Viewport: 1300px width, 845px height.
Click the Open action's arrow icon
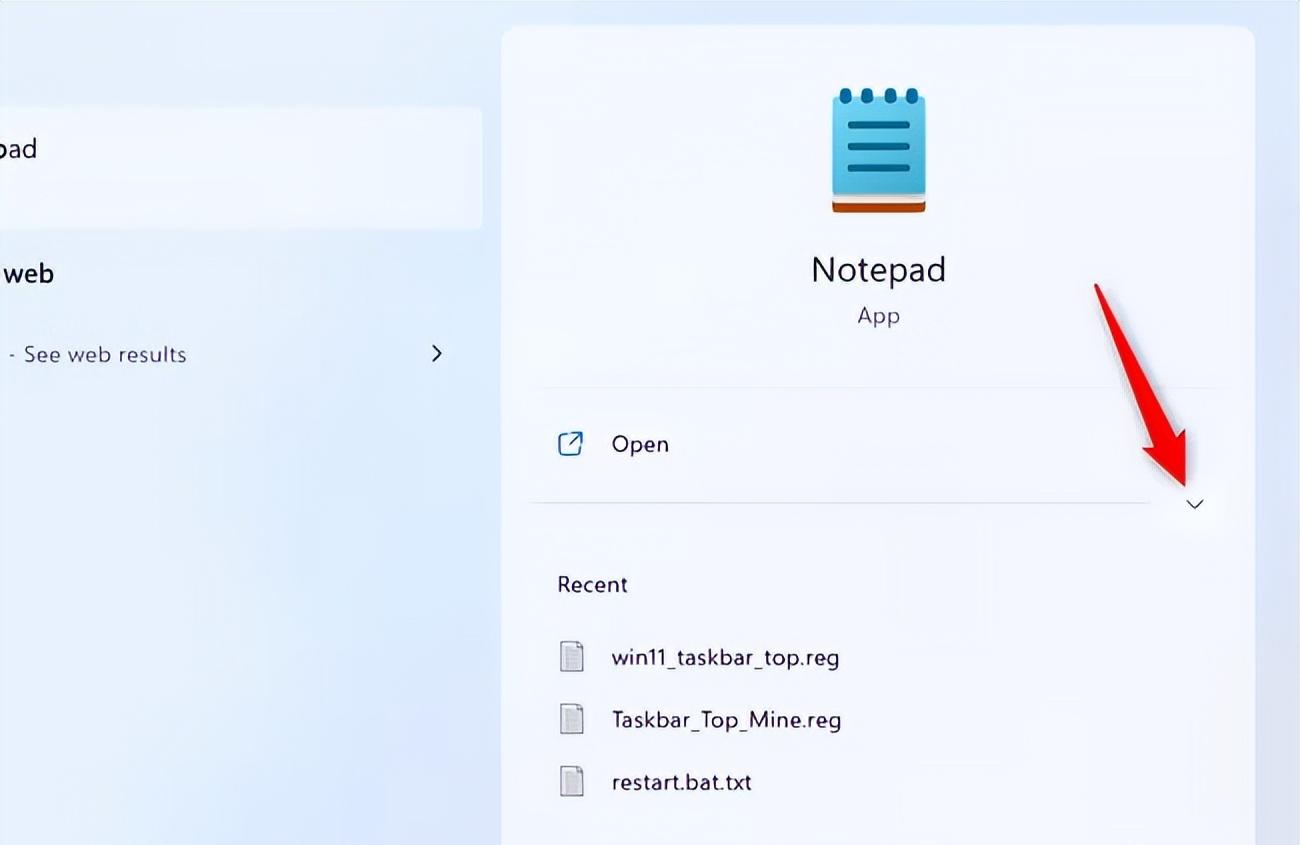point(570,444)
